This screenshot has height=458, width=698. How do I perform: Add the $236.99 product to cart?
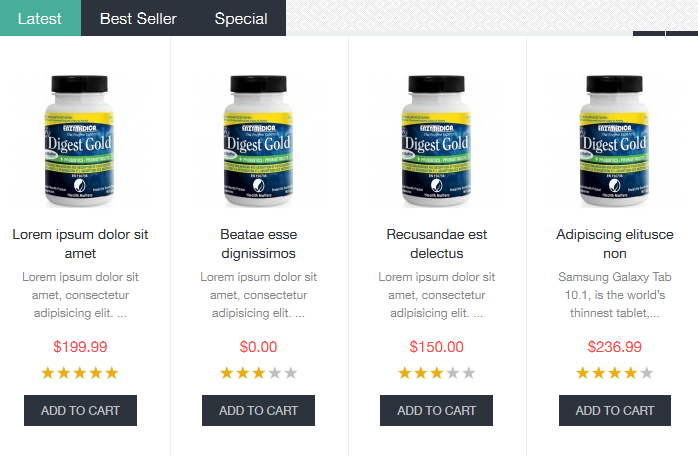(x=615, y=410)
